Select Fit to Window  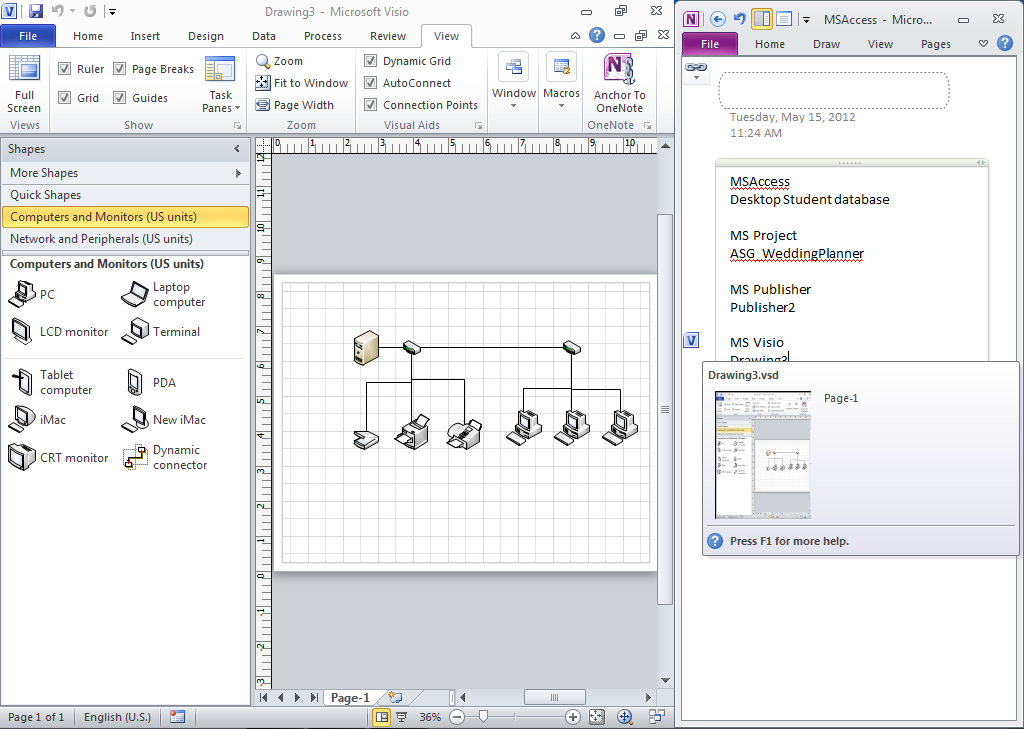tap(302, 83)
